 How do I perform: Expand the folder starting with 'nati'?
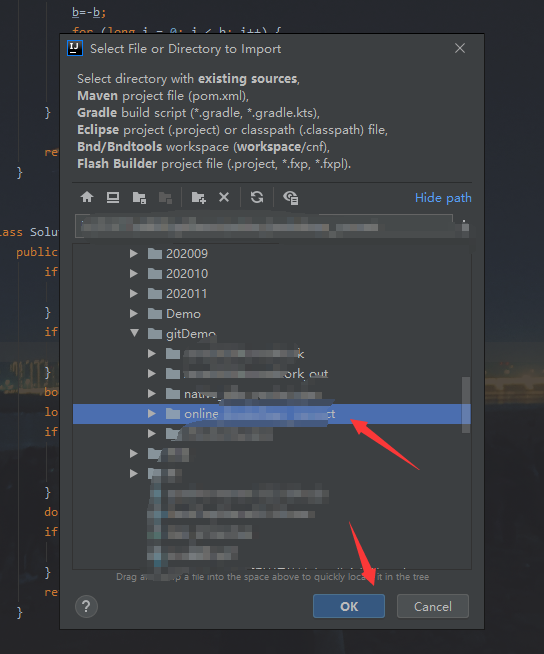tap(152, 393)
